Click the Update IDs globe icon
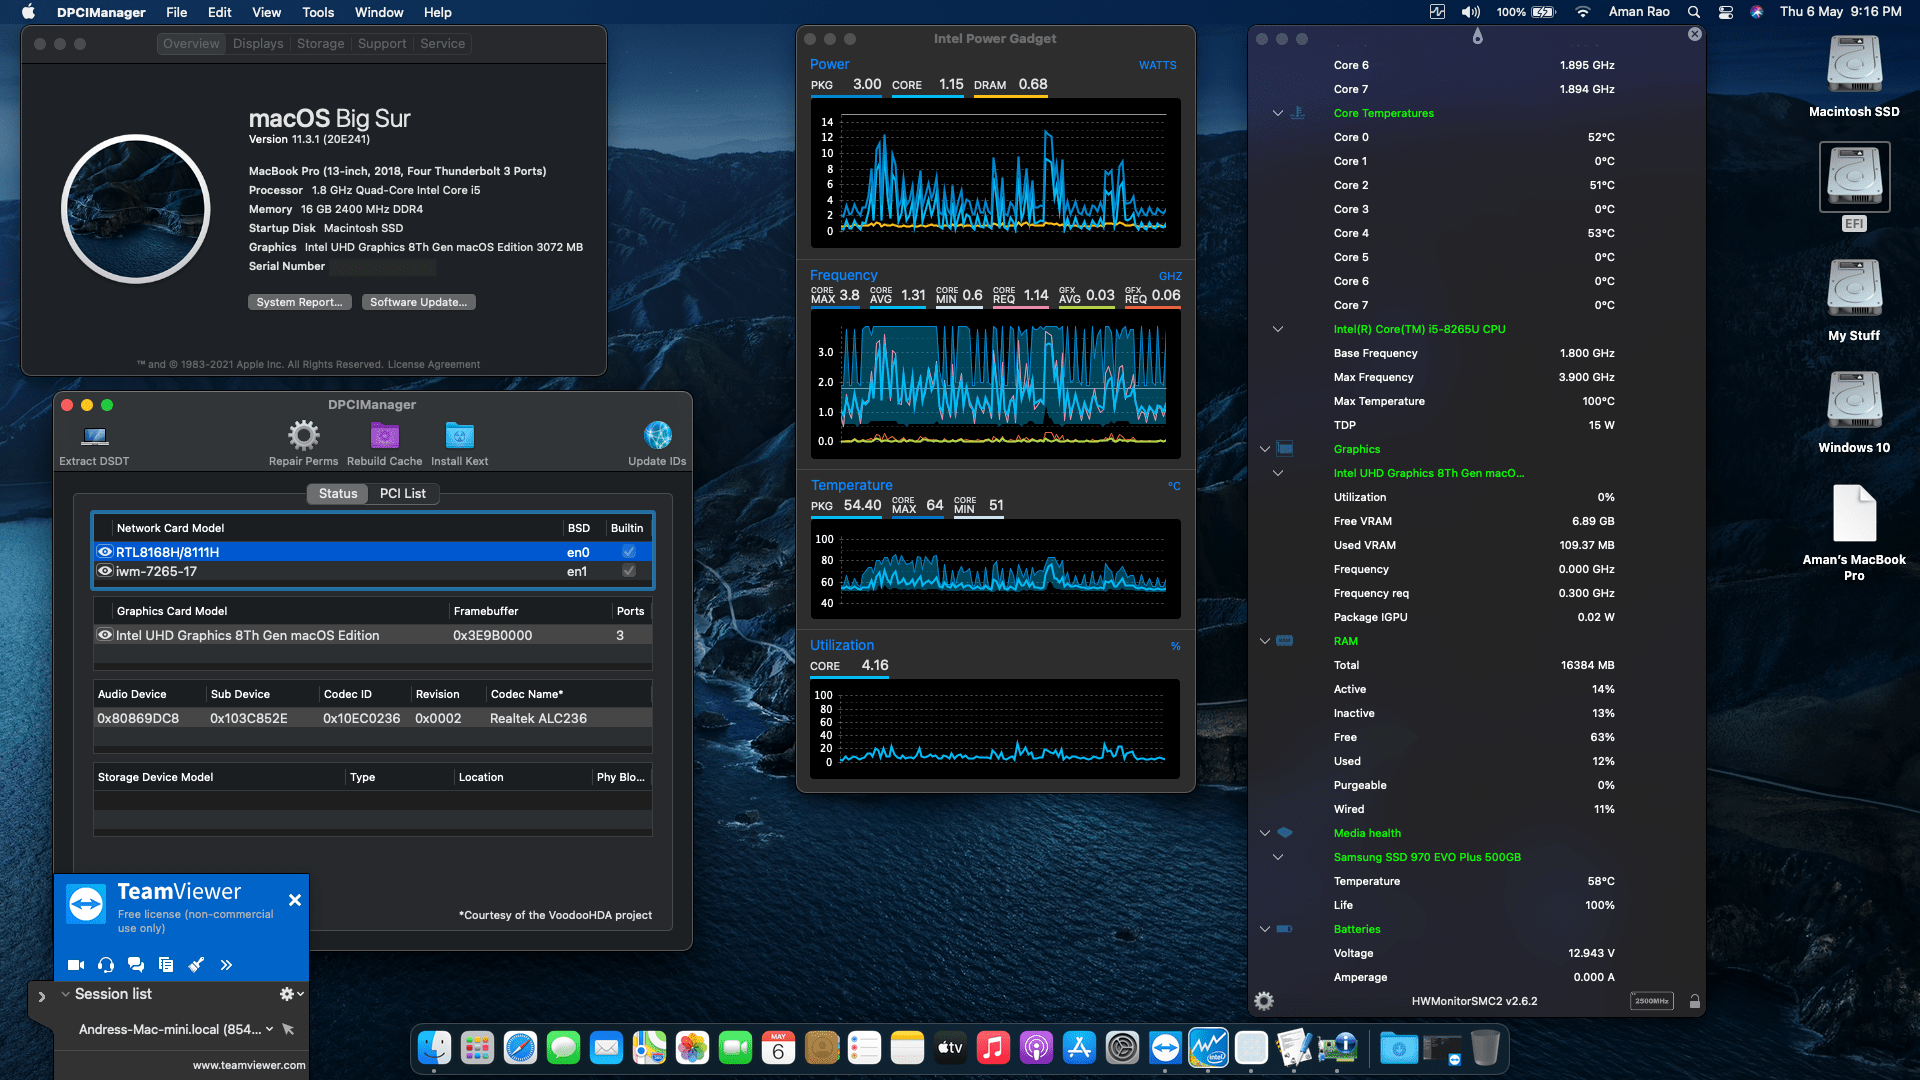1920x1080 pixels. (657, 436)
